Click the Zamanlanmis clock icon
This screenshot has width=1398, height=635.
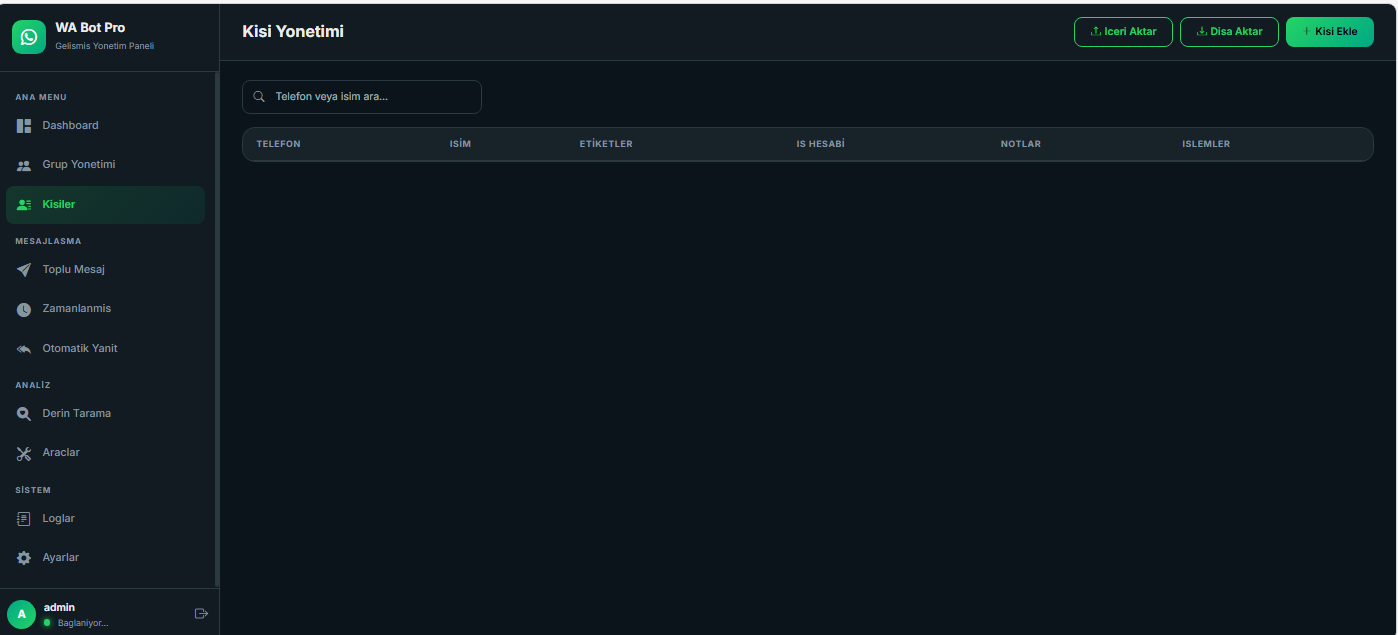click(24, 309)
